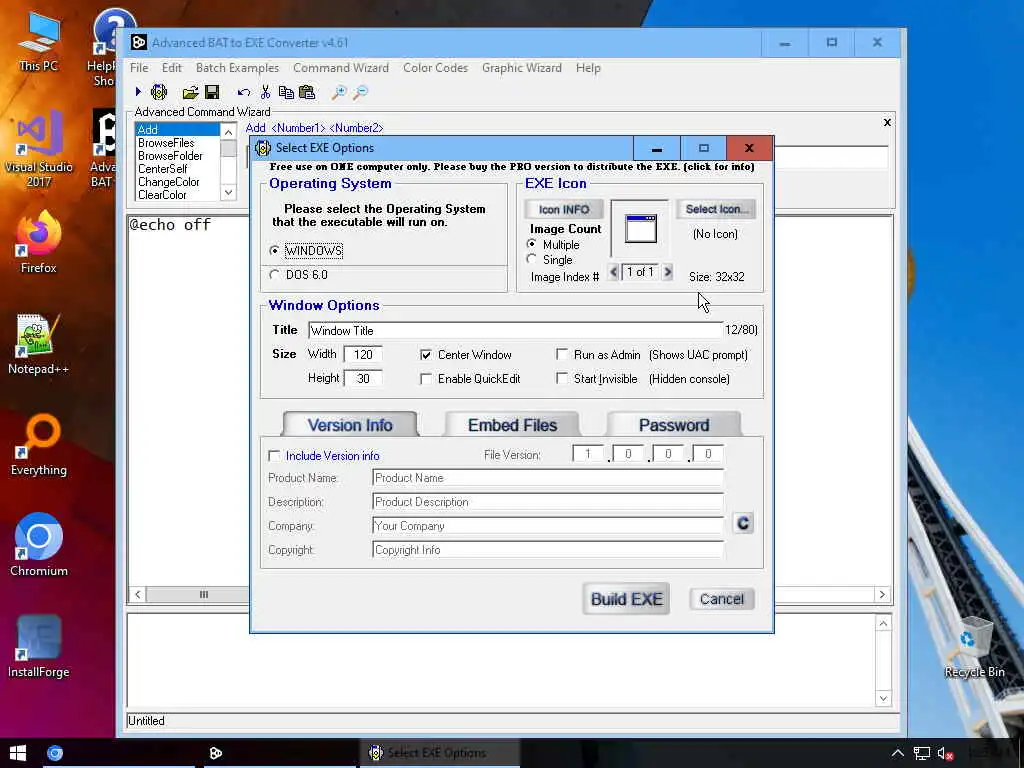This screenshot has width=1024, height=768.
Task: Open the Color Codes menu
Action: pyautogui.click(x=435, y=68)
